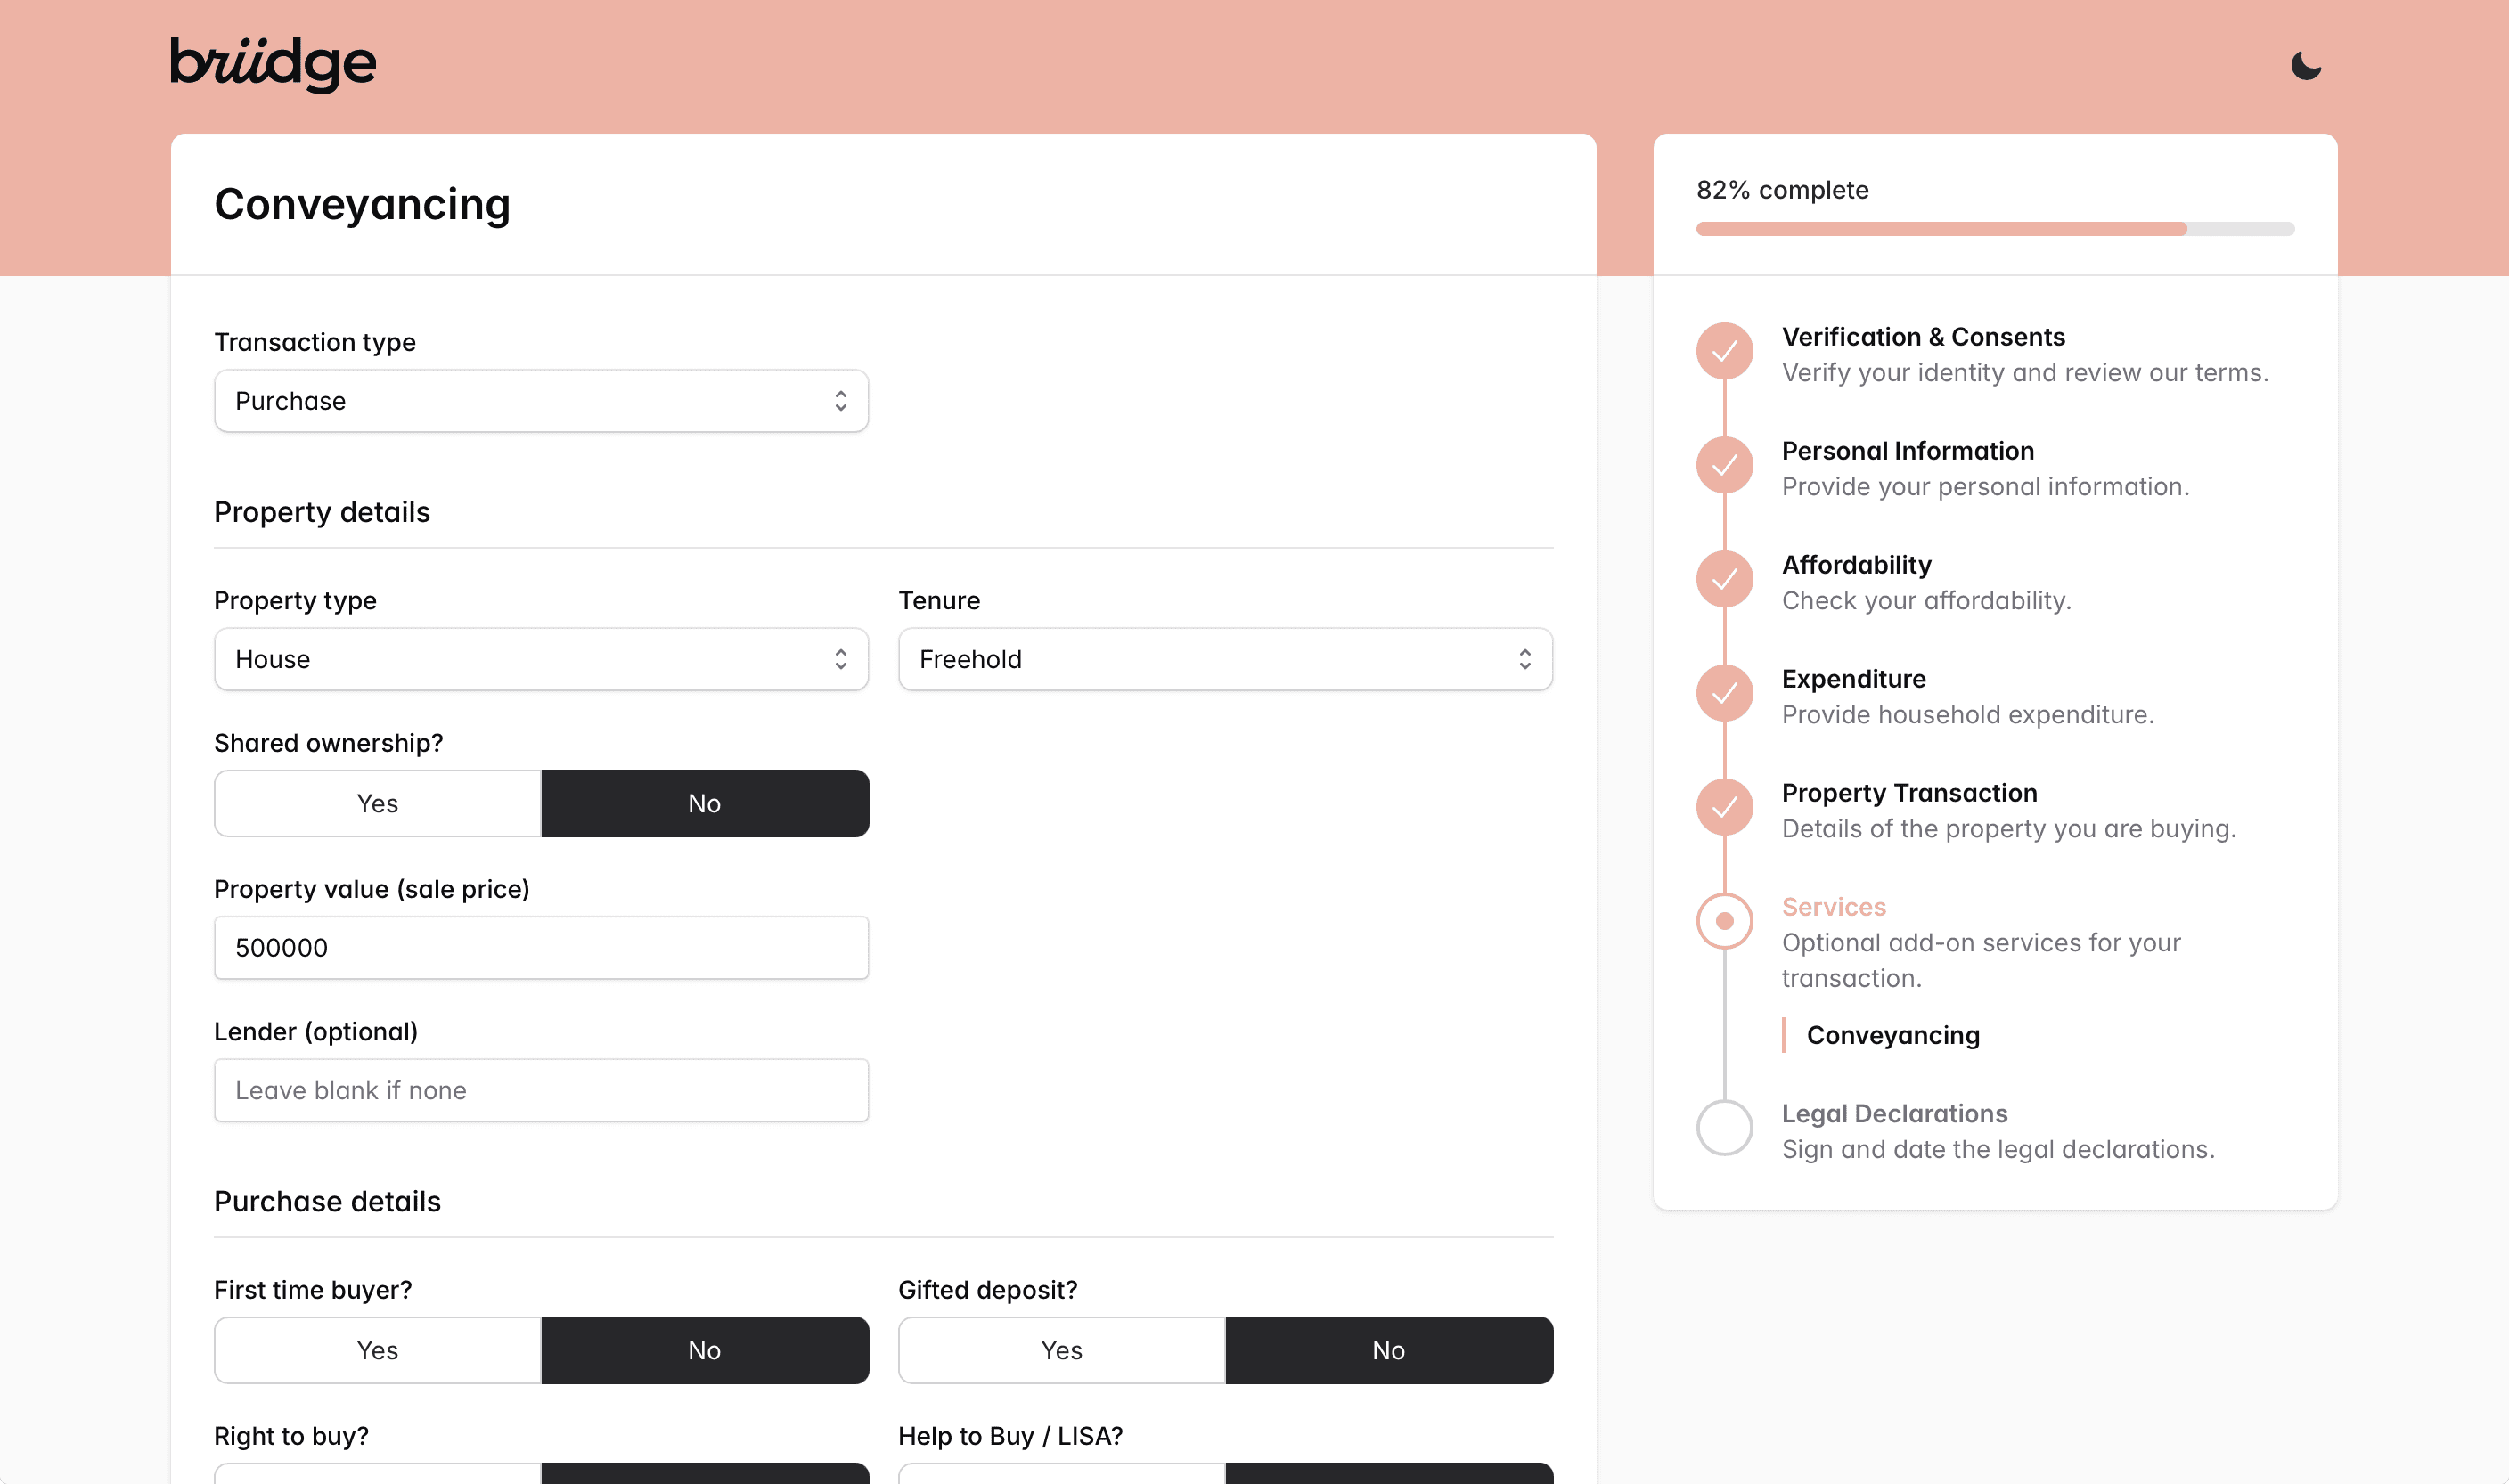Image resolution: width=2509 pixels, height=1484 pixels.
Task: Select Yes for Shared ownership
Action: [378, 803]
